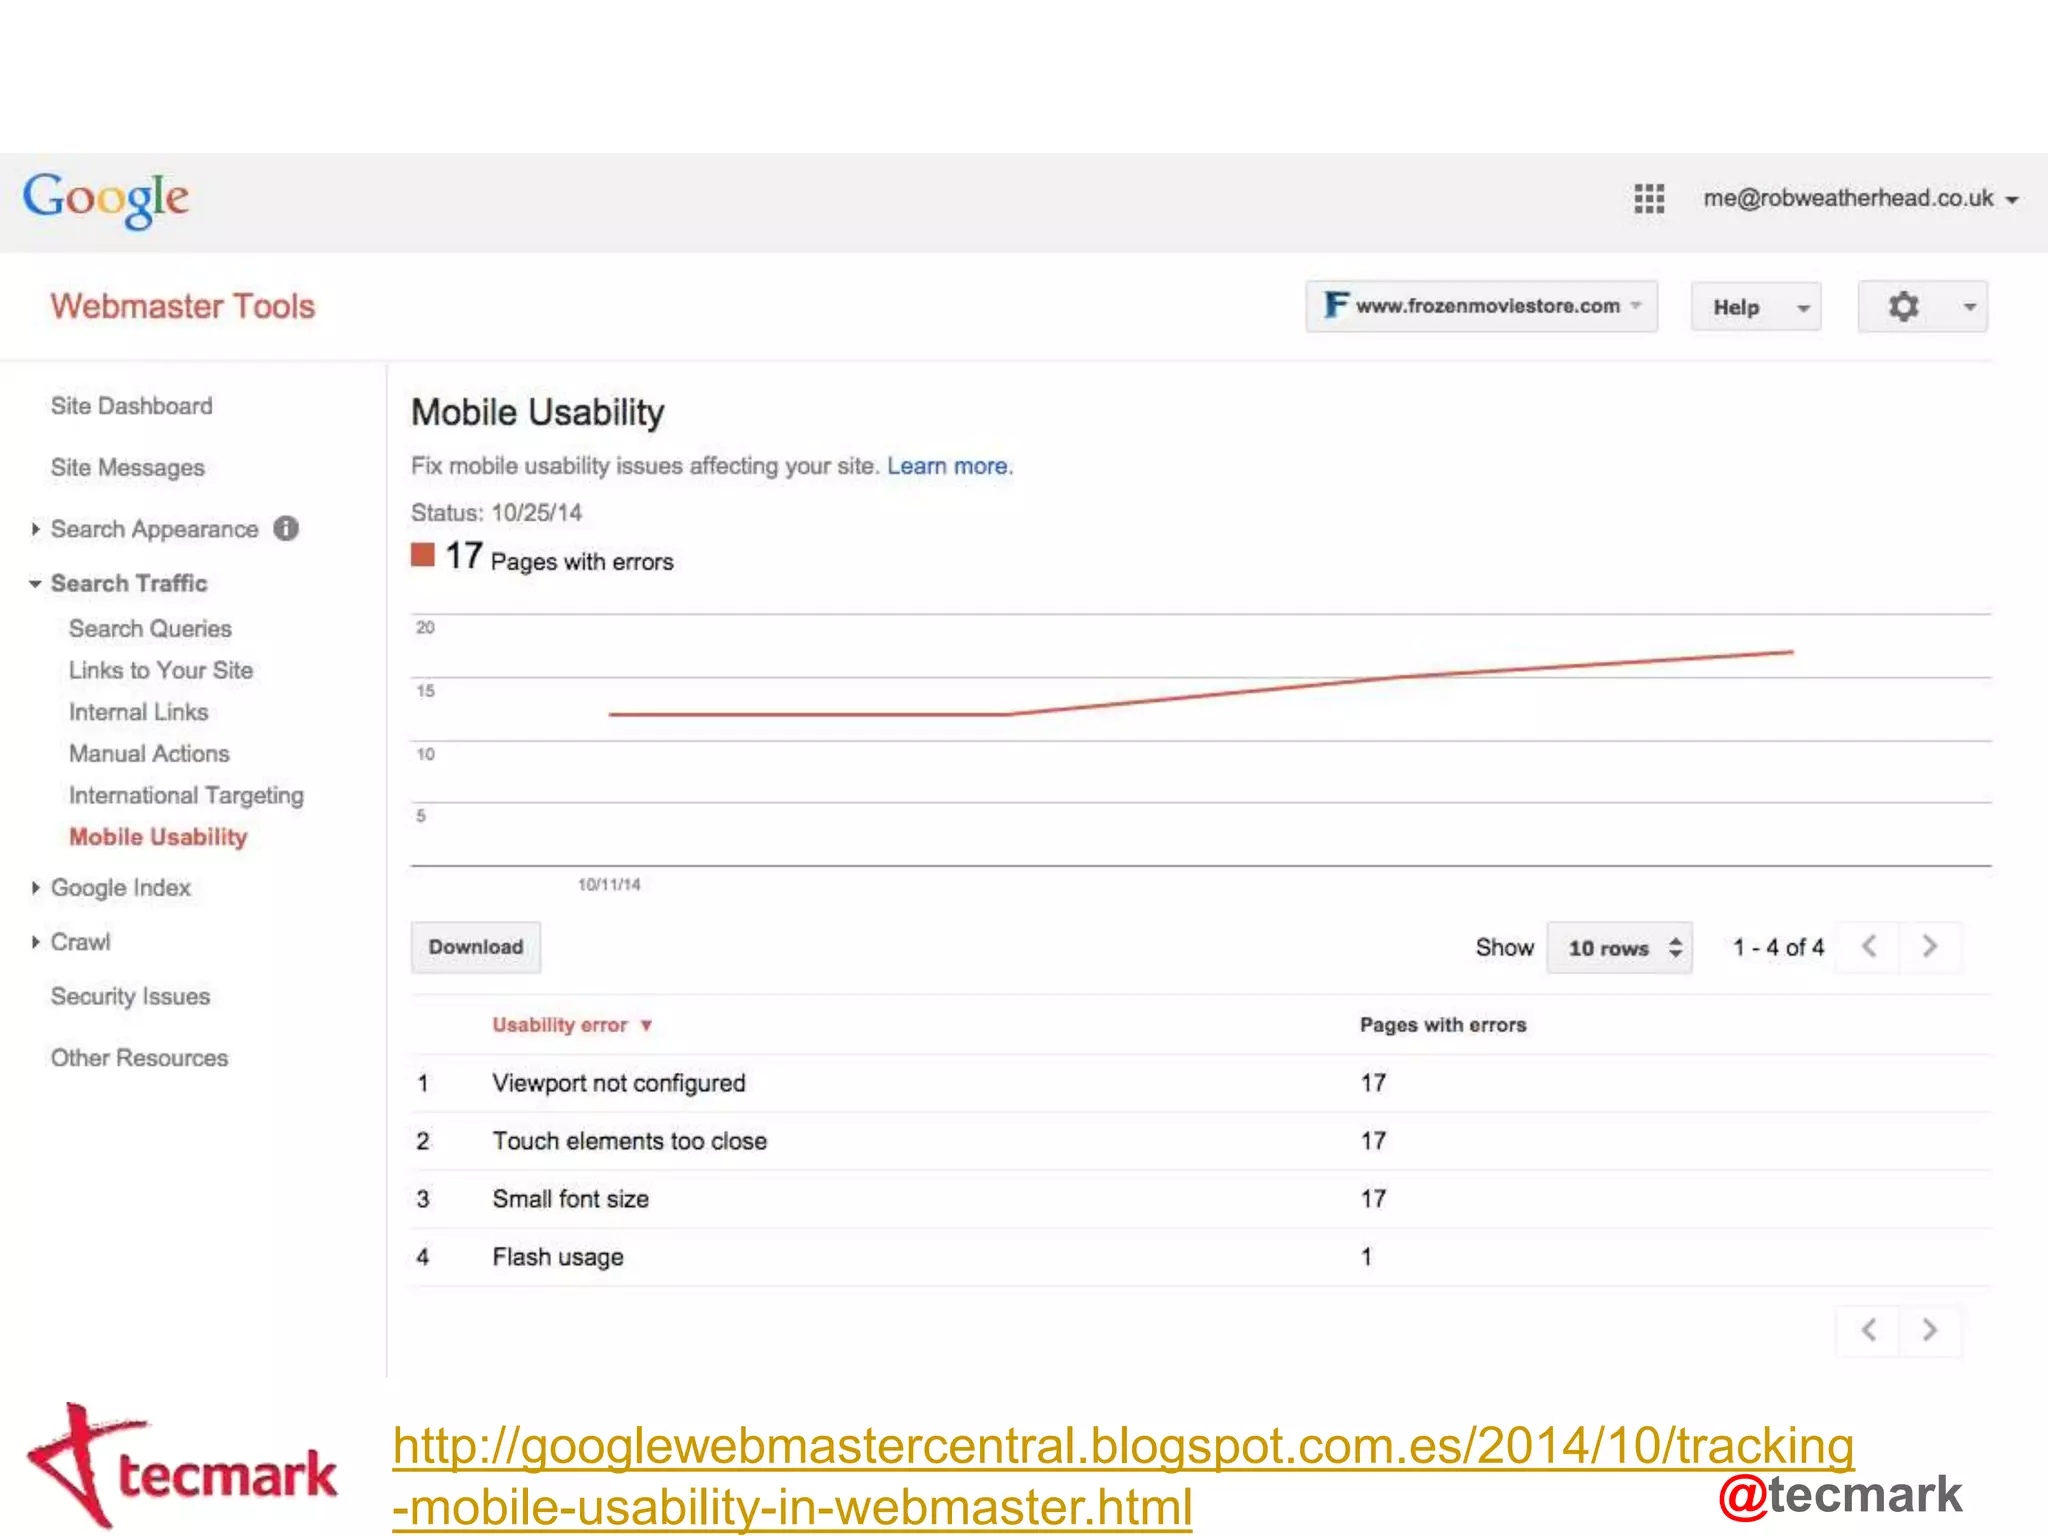Expand the Google Index section

click(36, 888)
